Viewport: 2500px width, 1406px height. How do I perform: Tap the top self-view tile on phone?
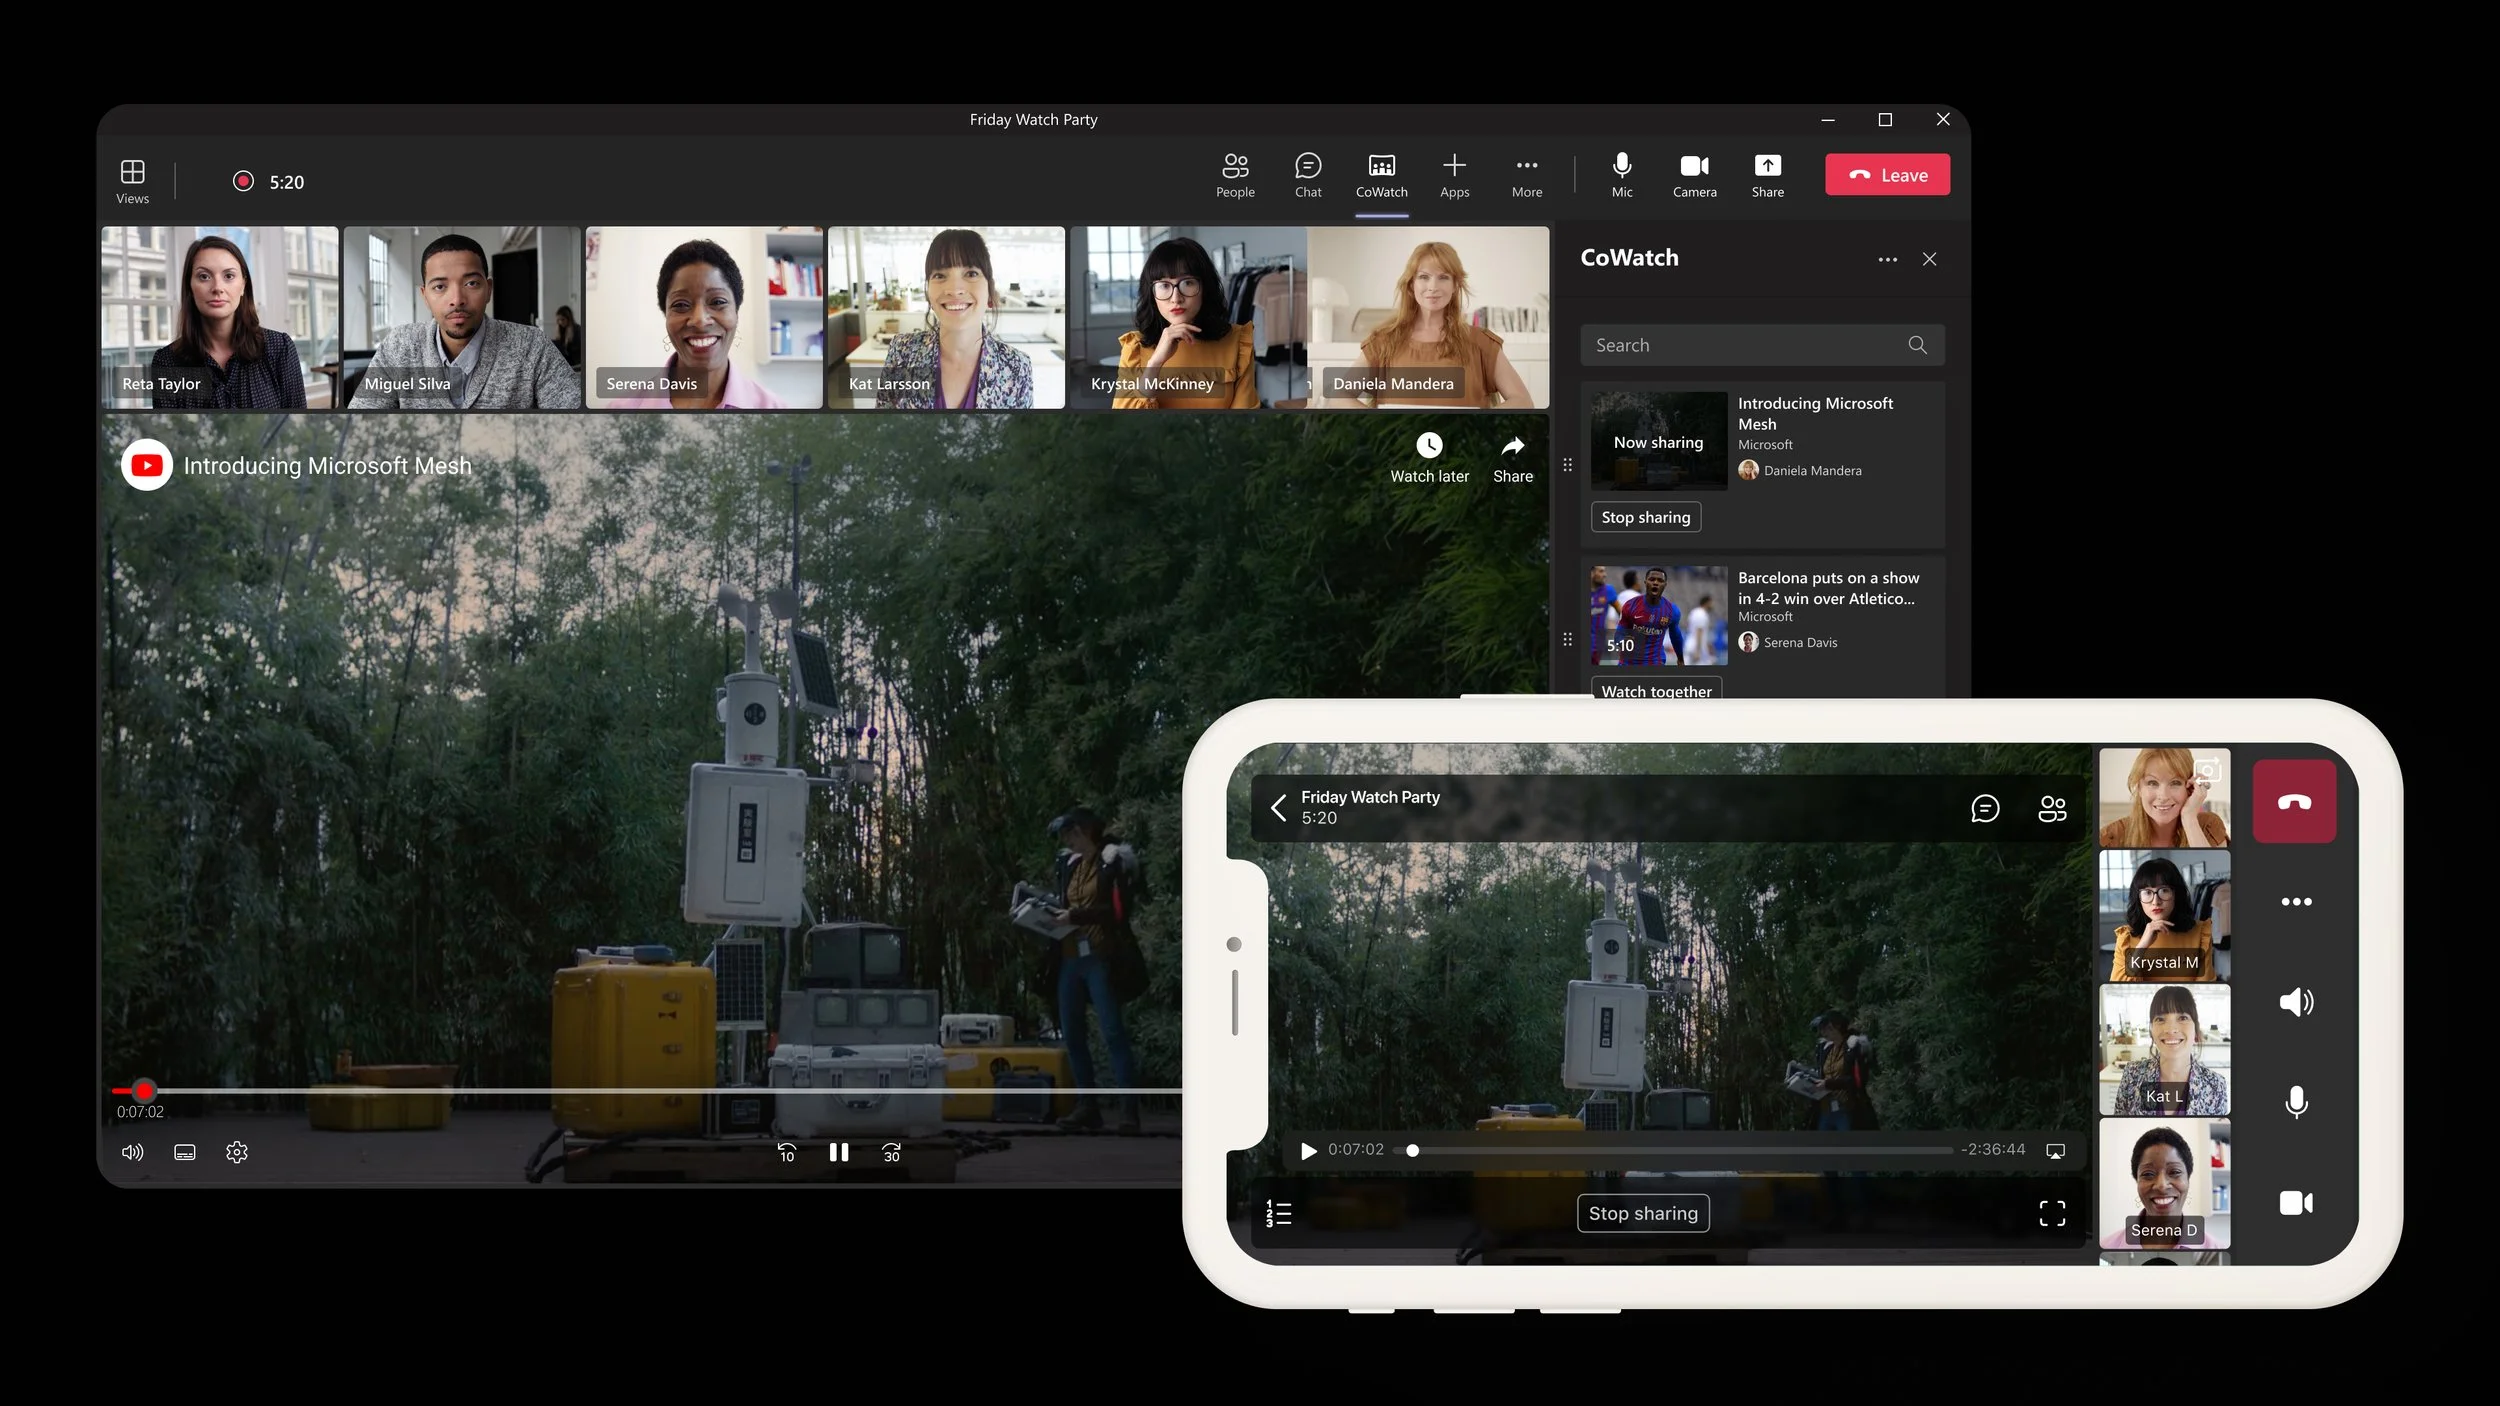(2164, 797)
